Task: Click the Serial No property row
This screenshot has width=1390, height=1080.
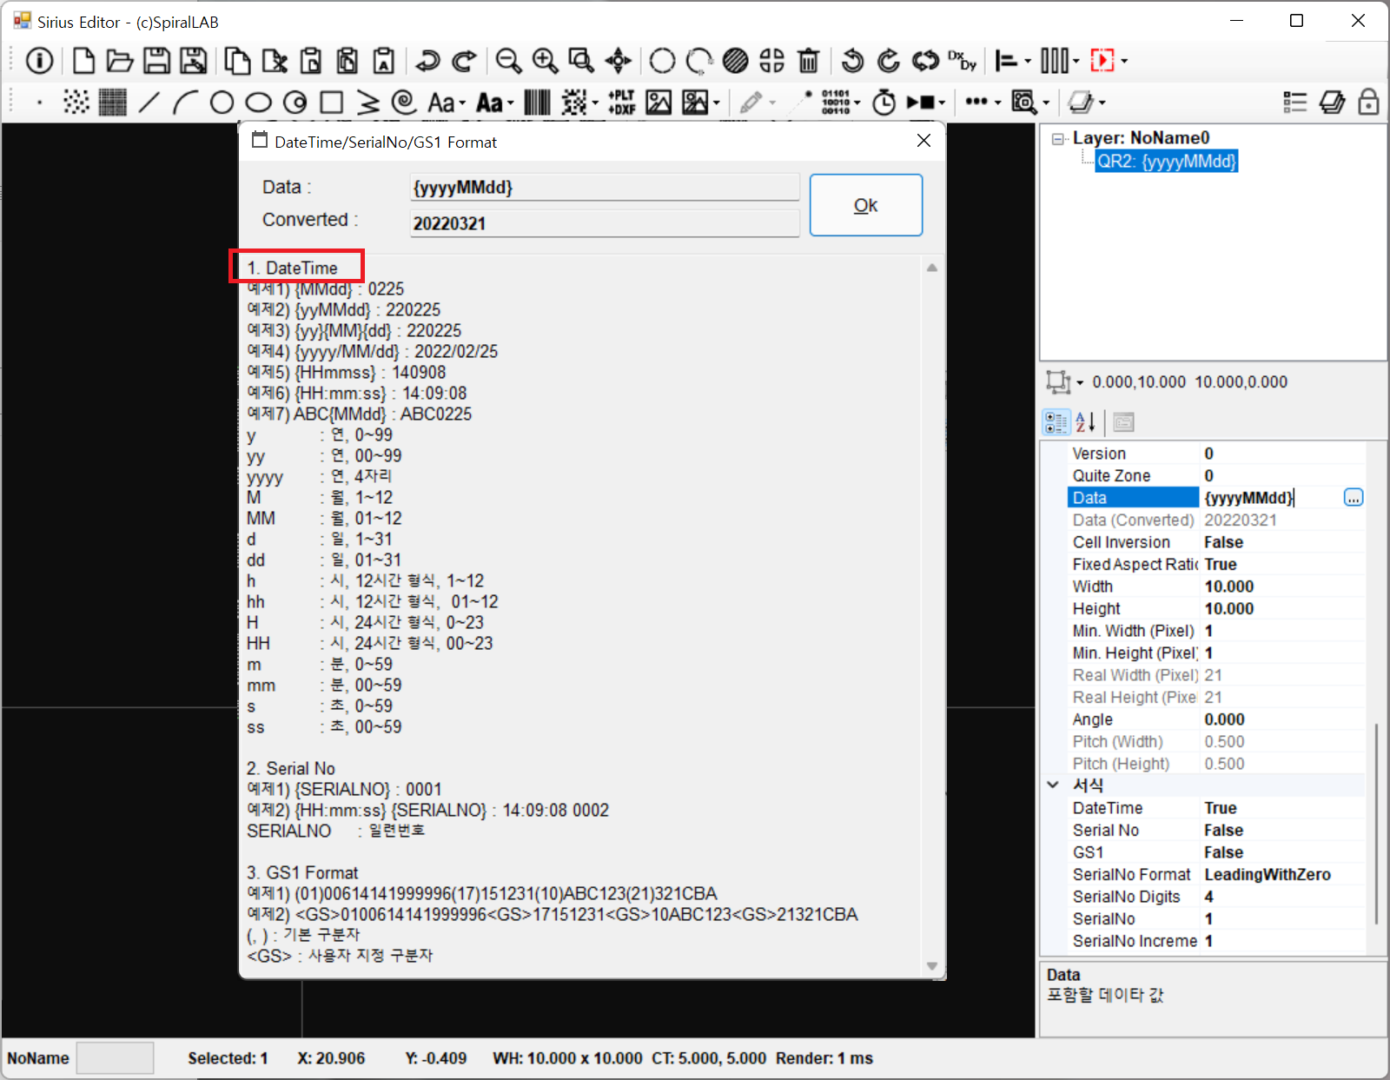Action: pyautogui.click(x=1216, y=830)
